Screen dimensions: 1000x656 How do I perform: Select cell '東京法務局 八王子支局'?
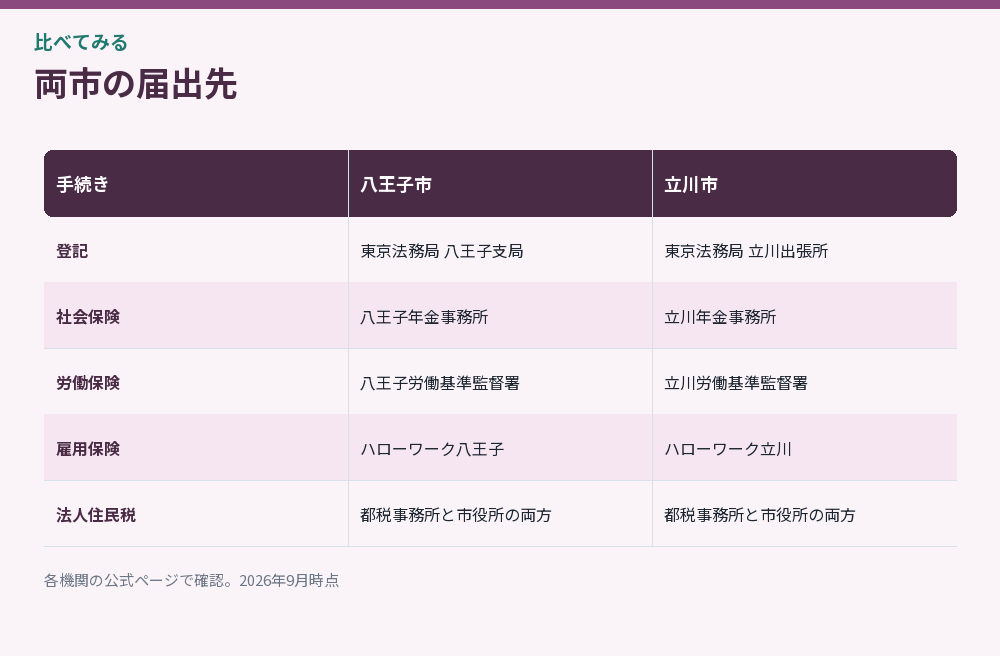pos(500,250)
